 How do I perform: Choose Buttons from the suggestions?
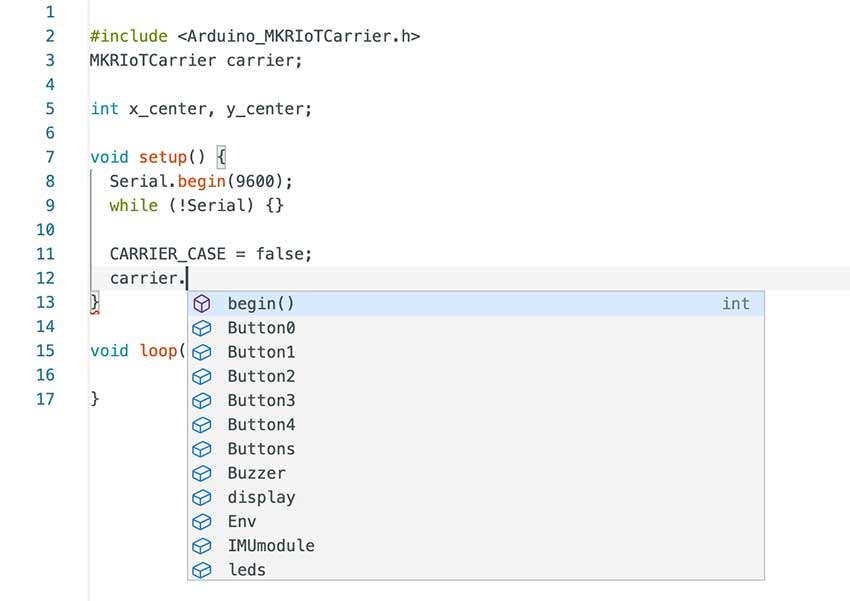tap(261, 449)
